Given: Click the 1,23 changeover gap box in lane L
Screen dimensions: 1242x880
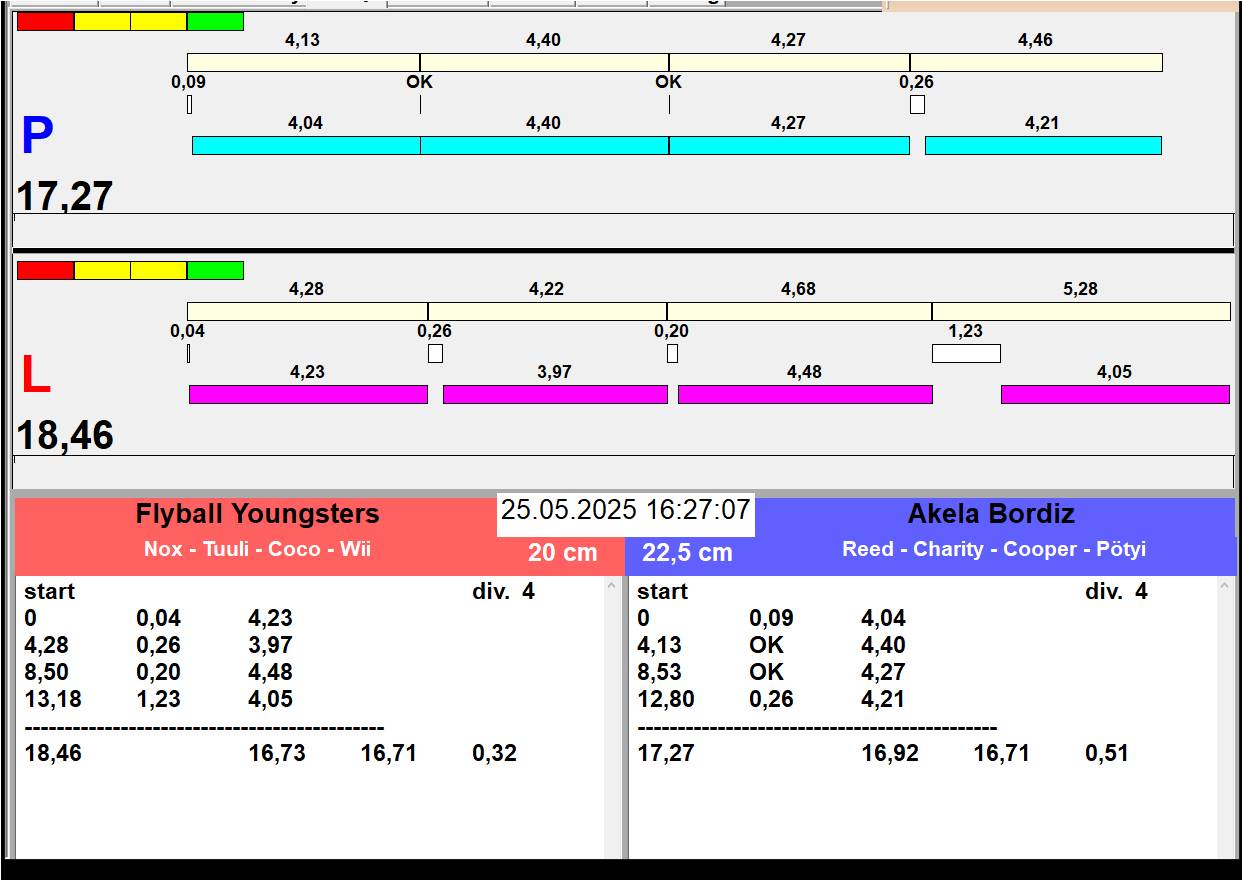Looking at the screenshot, I should click(x=966, y=353).
